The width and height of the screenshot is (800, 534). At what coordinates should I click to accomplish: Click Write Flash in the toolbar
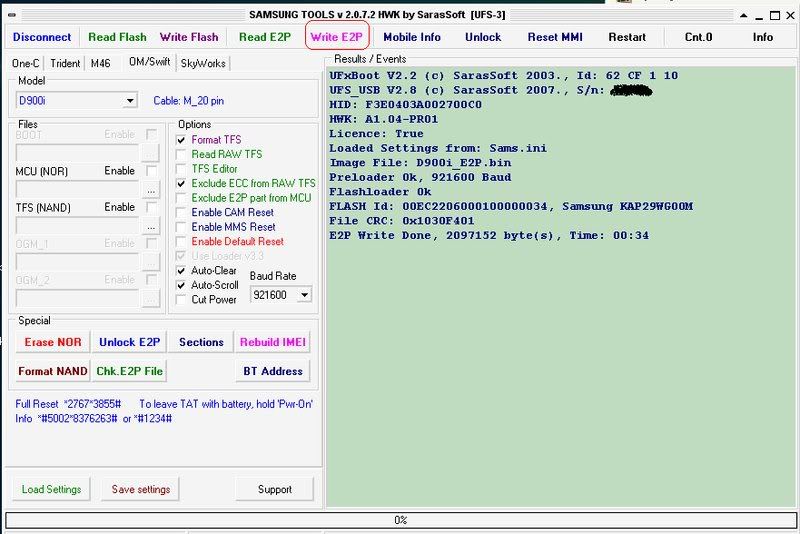(189, 37)
